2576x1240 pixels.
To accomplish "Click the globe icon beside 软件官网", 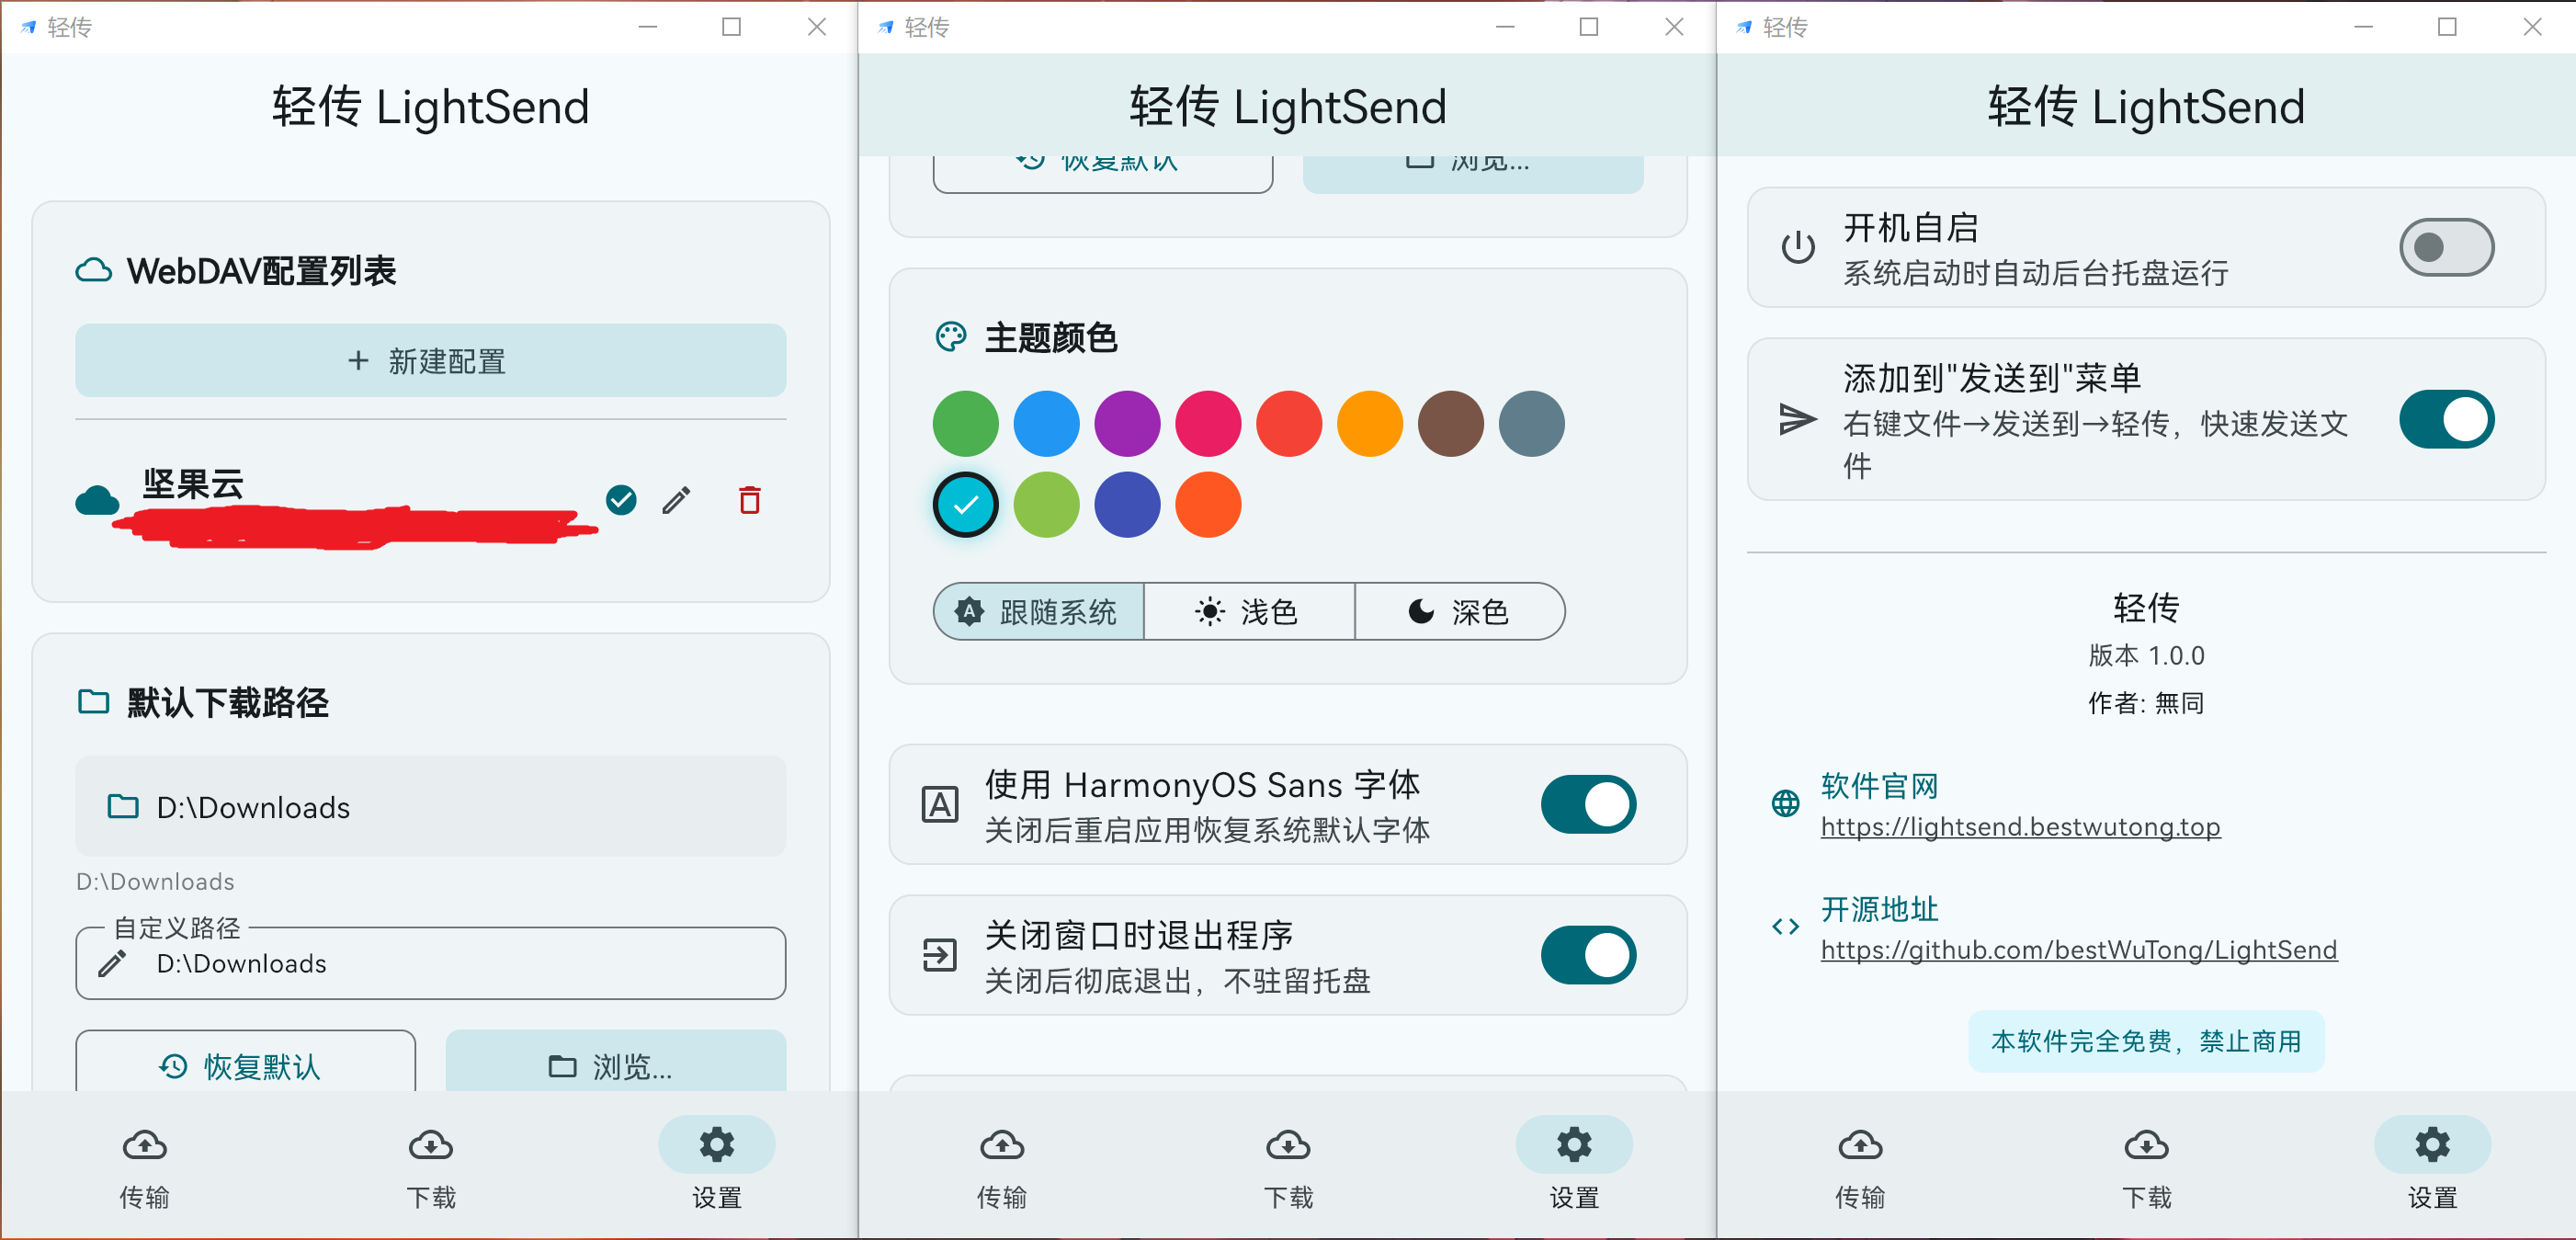I will coord(1786,803).
